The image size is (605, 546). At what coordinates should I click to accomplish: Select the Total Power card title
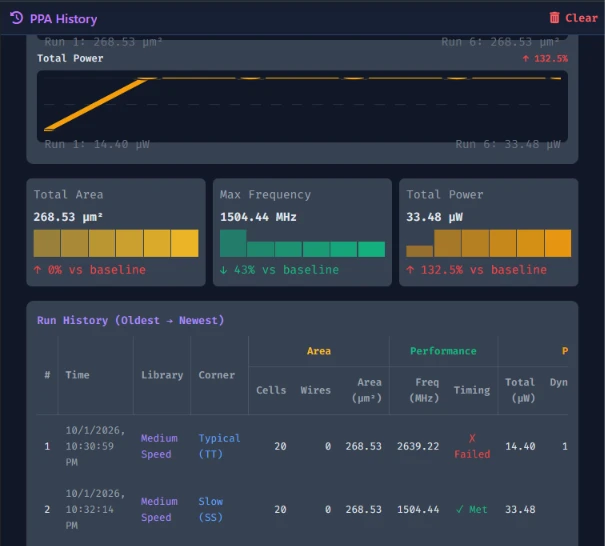point(444,194)
